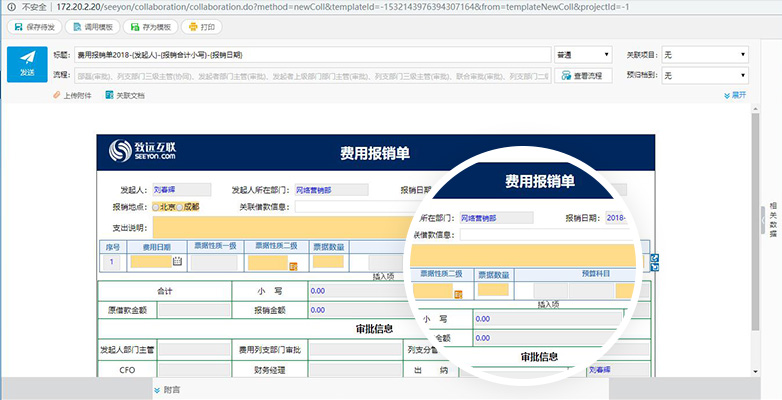Open the 预归档到 dropdown
Viewport: 782px width, 400px height.
pyautogui.click(x=705, y=75)
